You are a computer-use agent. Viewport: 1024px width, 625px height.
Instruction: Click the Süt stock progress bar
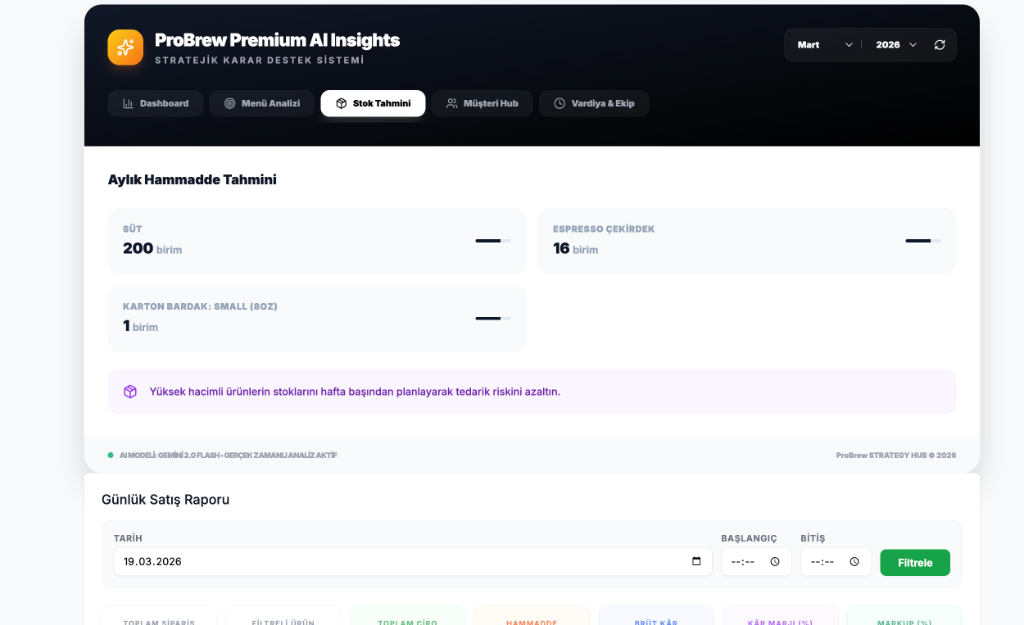click(x=492, y=241)
